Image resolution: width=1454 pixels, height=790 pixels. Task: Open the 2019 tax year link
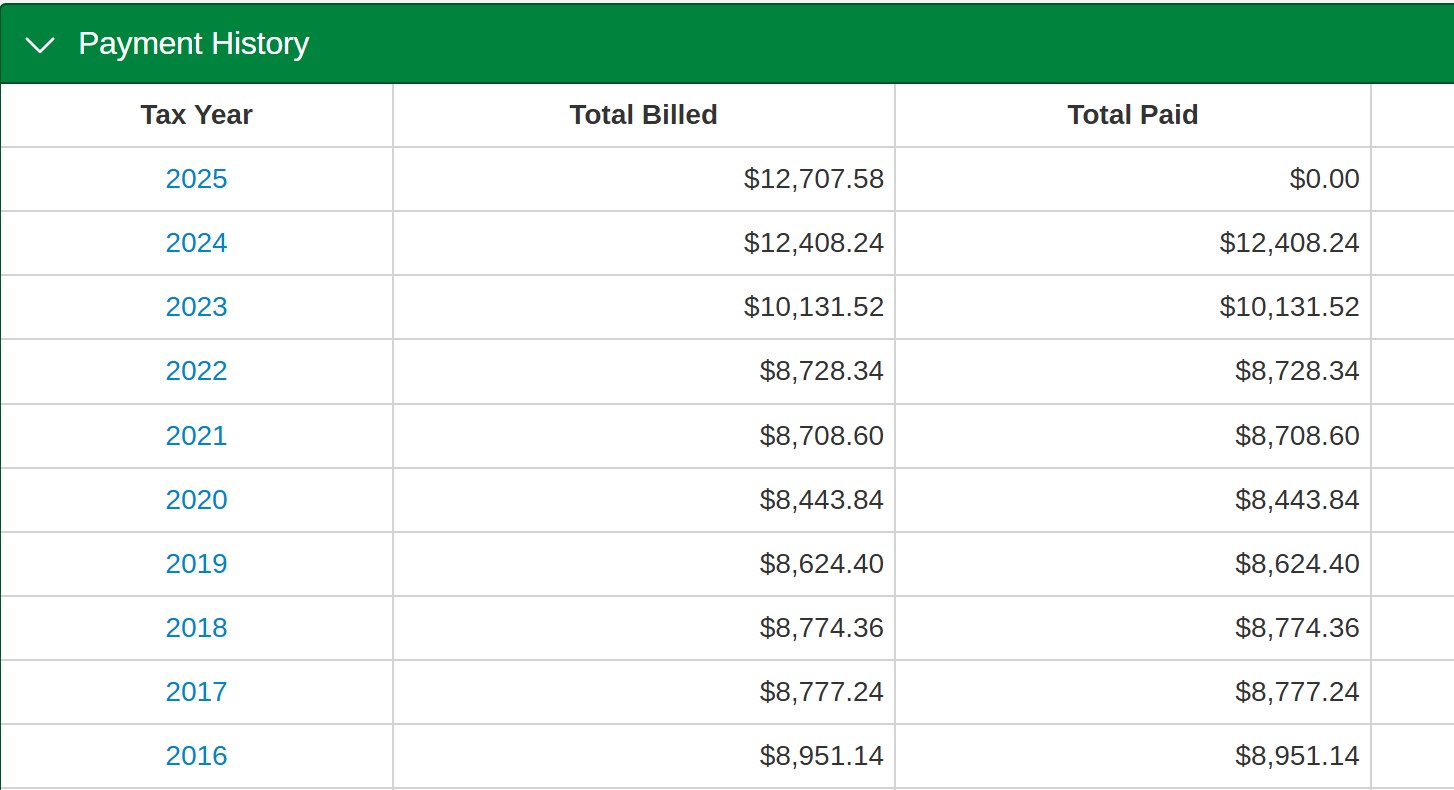click(196, 564)
